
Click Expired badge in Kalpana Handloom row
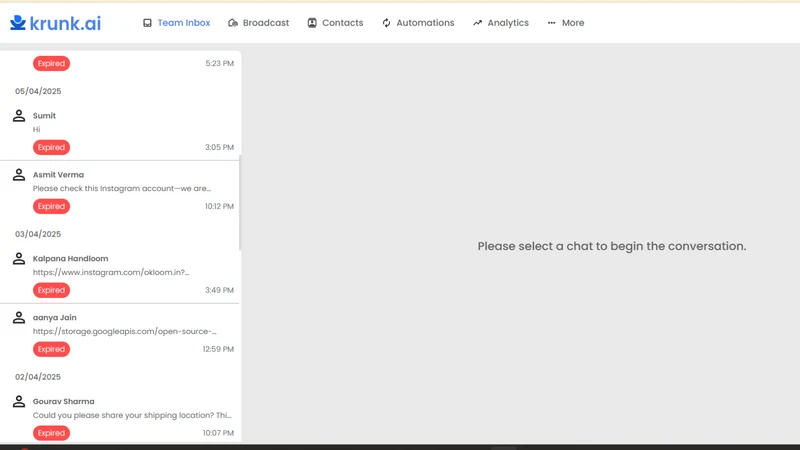pyautogui.click(x=52, y=290)
